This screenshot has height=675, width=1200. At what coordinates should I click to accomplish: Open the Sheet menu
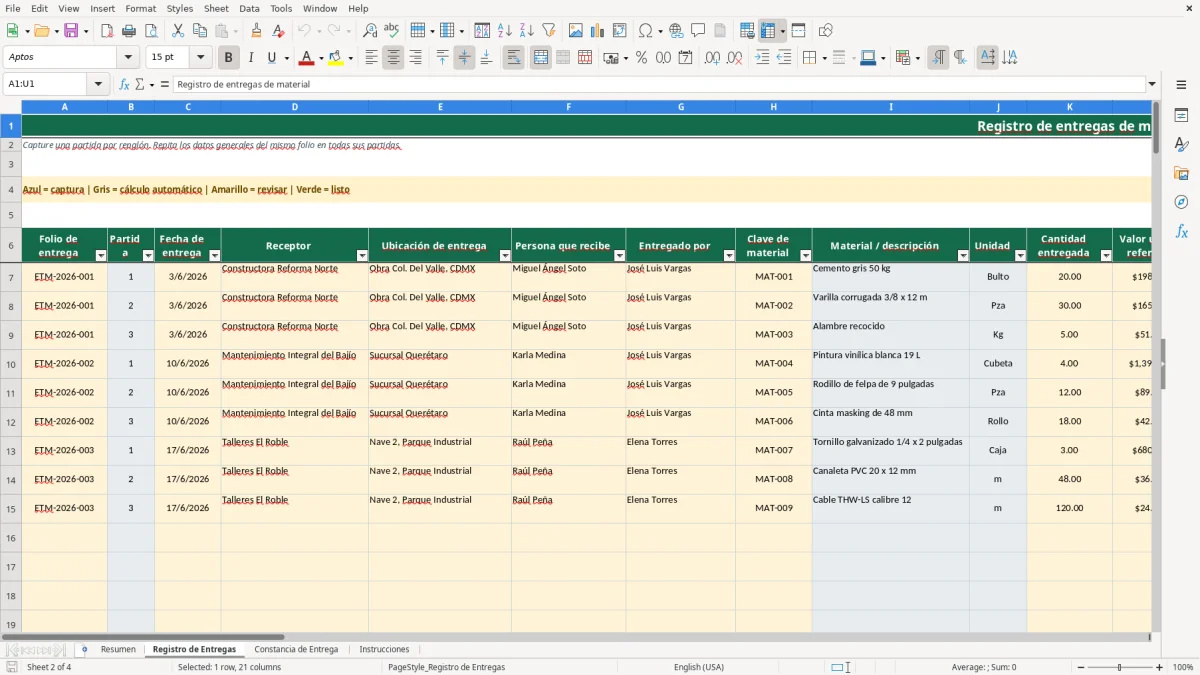tap(216, 8)
